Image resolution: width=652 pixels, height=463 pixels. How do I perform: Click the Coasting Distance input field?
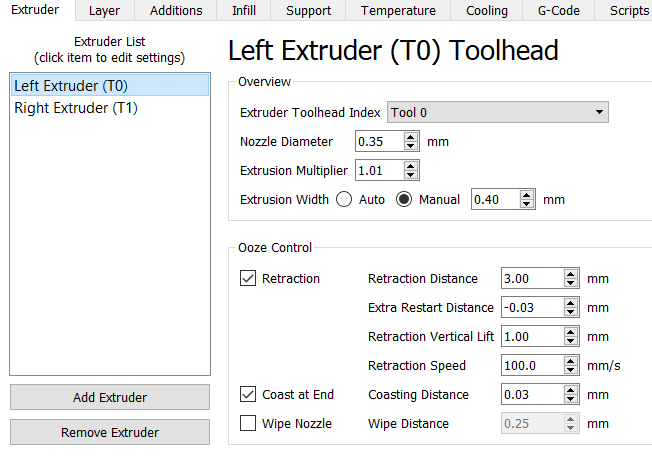530,394
